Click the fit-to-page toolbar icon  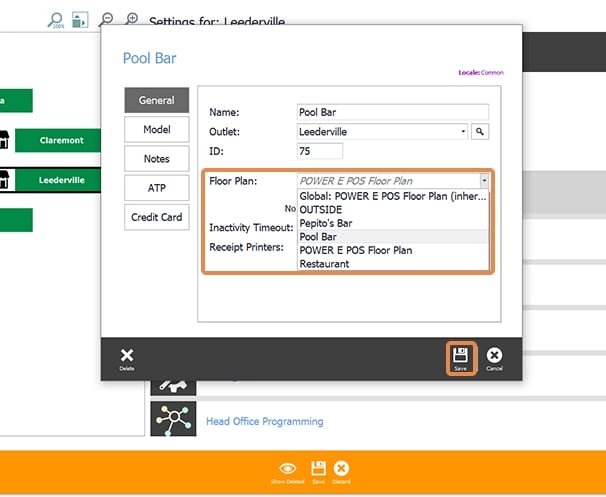(x=80, y=20)
